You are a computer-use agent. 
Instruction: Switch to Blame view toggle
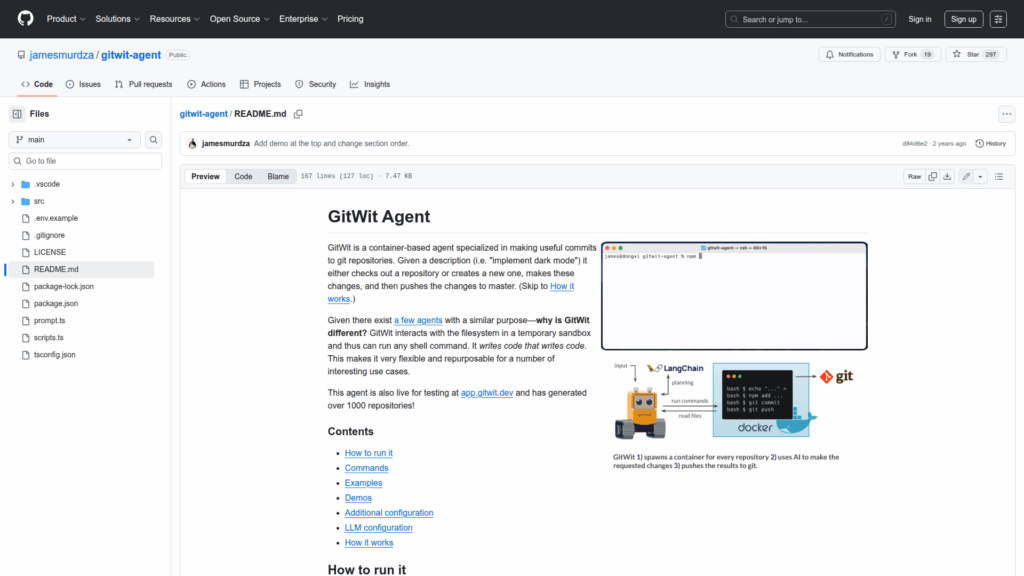click(x=278, y=176)
